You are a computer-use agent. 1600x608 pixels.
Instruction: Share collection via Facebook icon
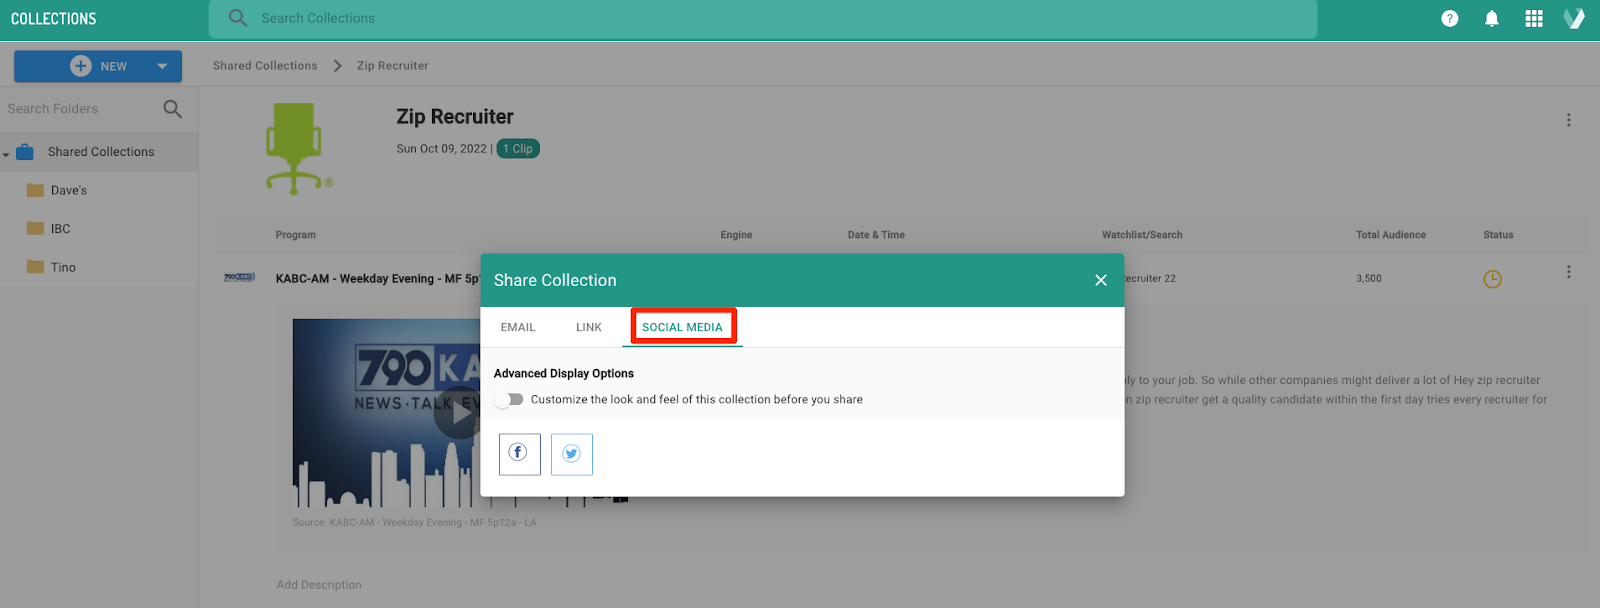coord(519,454)
